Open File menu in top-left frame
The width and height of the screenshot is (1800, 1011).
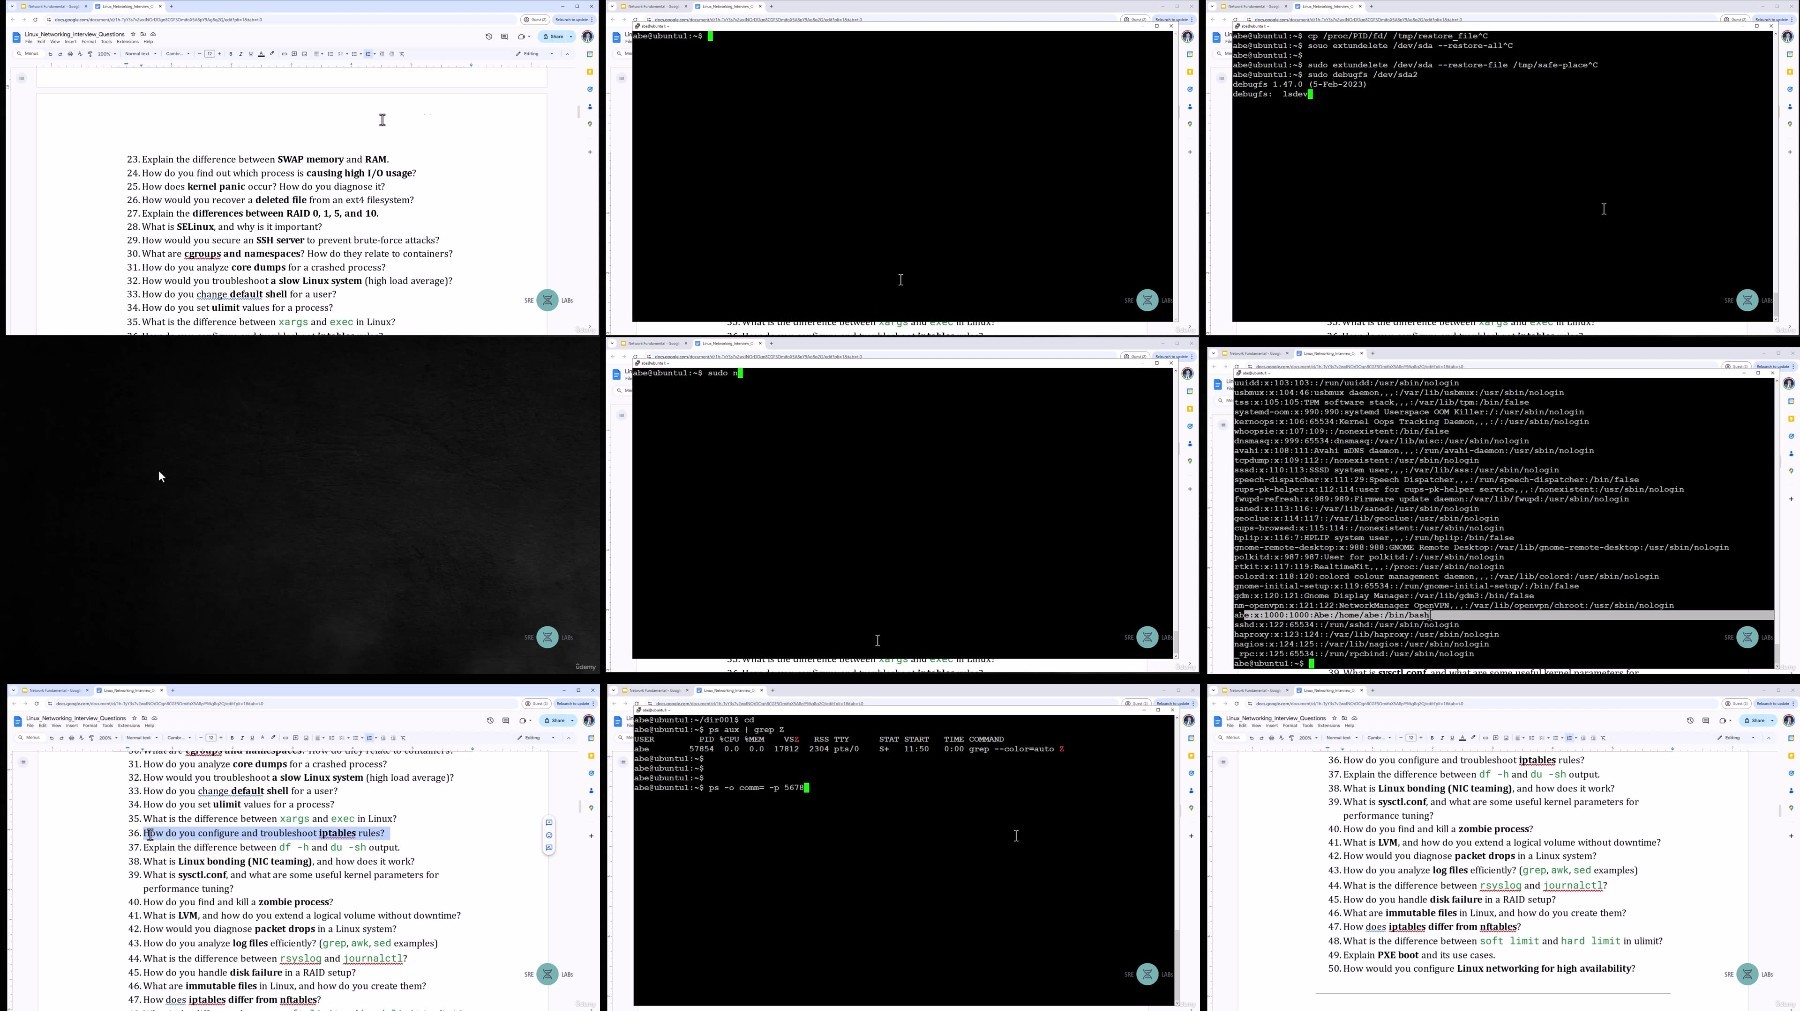[x=29, y=41]
